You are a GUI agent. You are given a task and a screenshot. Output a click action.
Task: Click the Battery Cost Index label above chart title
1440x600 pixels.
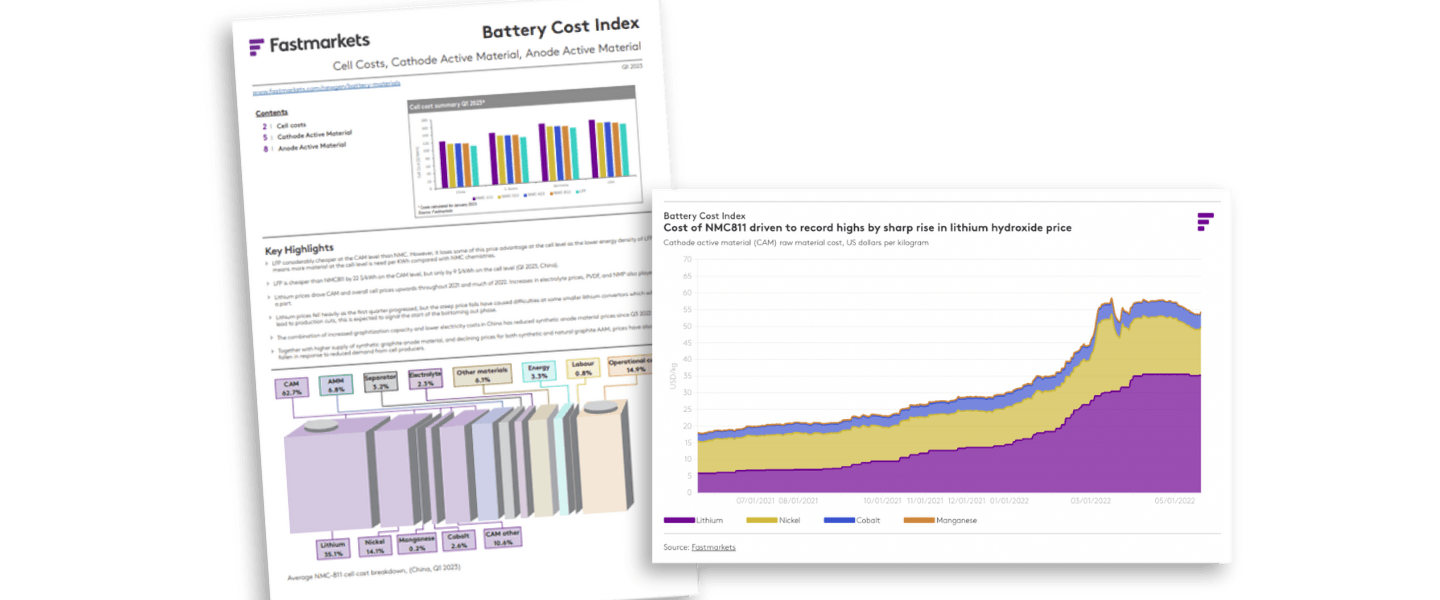(704, 215)
